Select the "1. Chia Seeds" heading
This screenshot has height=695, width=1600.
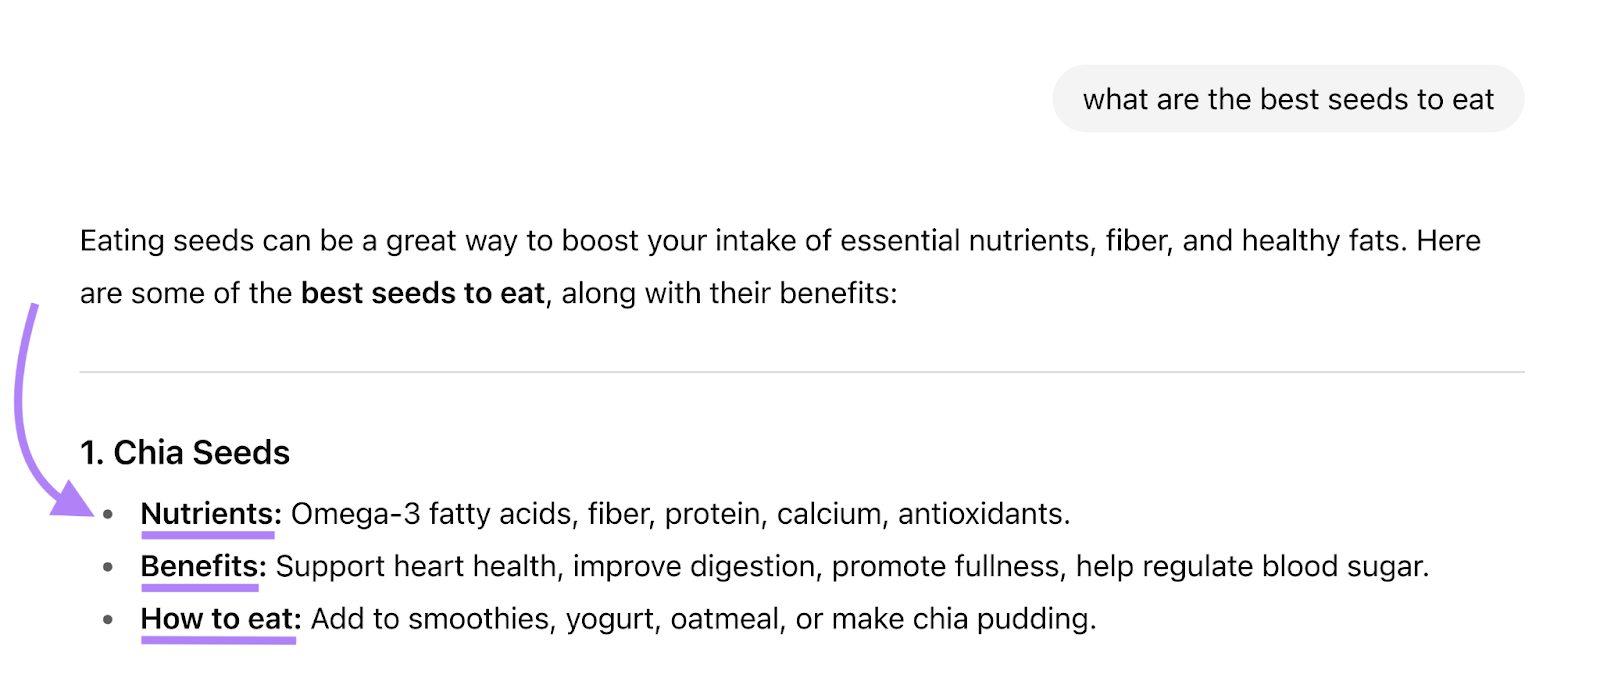(x=185, y=453)
